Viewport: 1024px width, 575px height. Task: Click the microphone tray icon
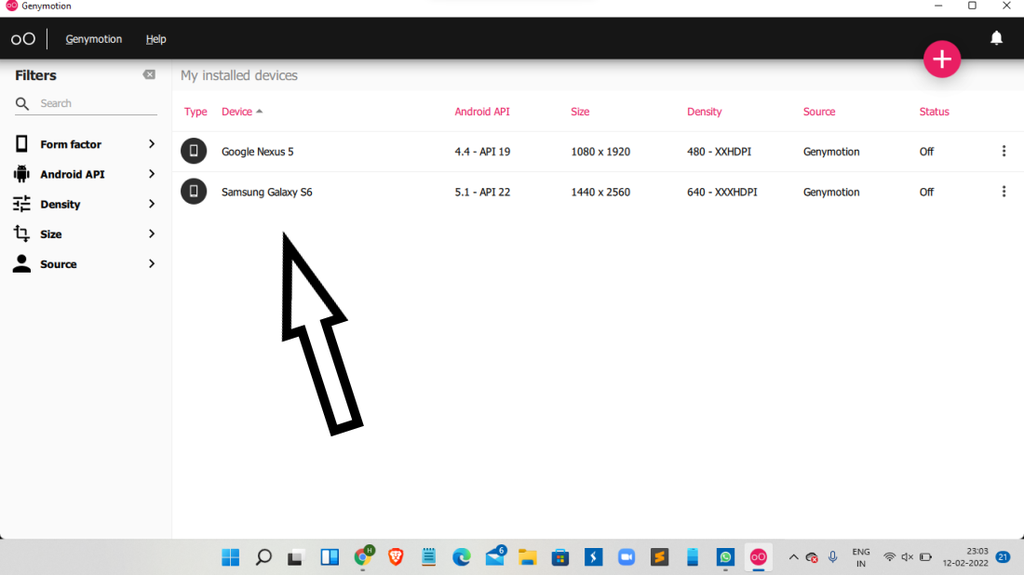(x=833, y=557)
